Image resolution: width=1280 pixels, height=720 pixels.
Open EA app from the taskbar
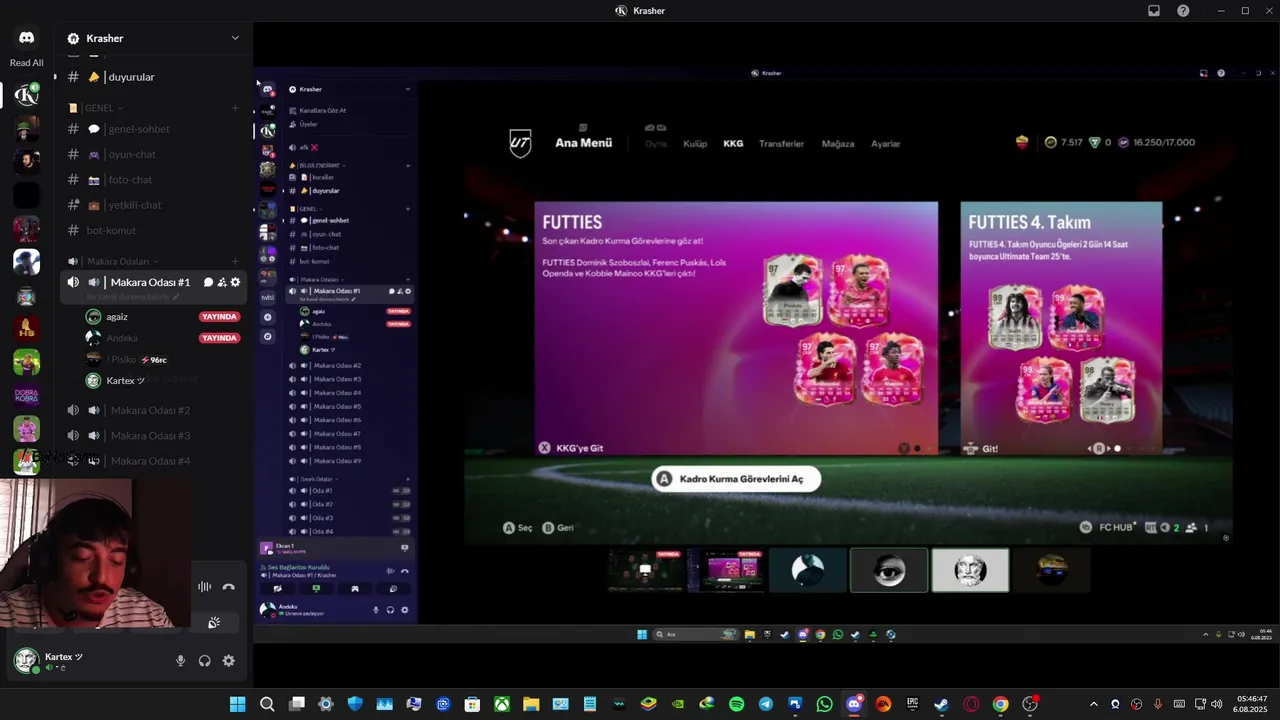click(883, 704)
